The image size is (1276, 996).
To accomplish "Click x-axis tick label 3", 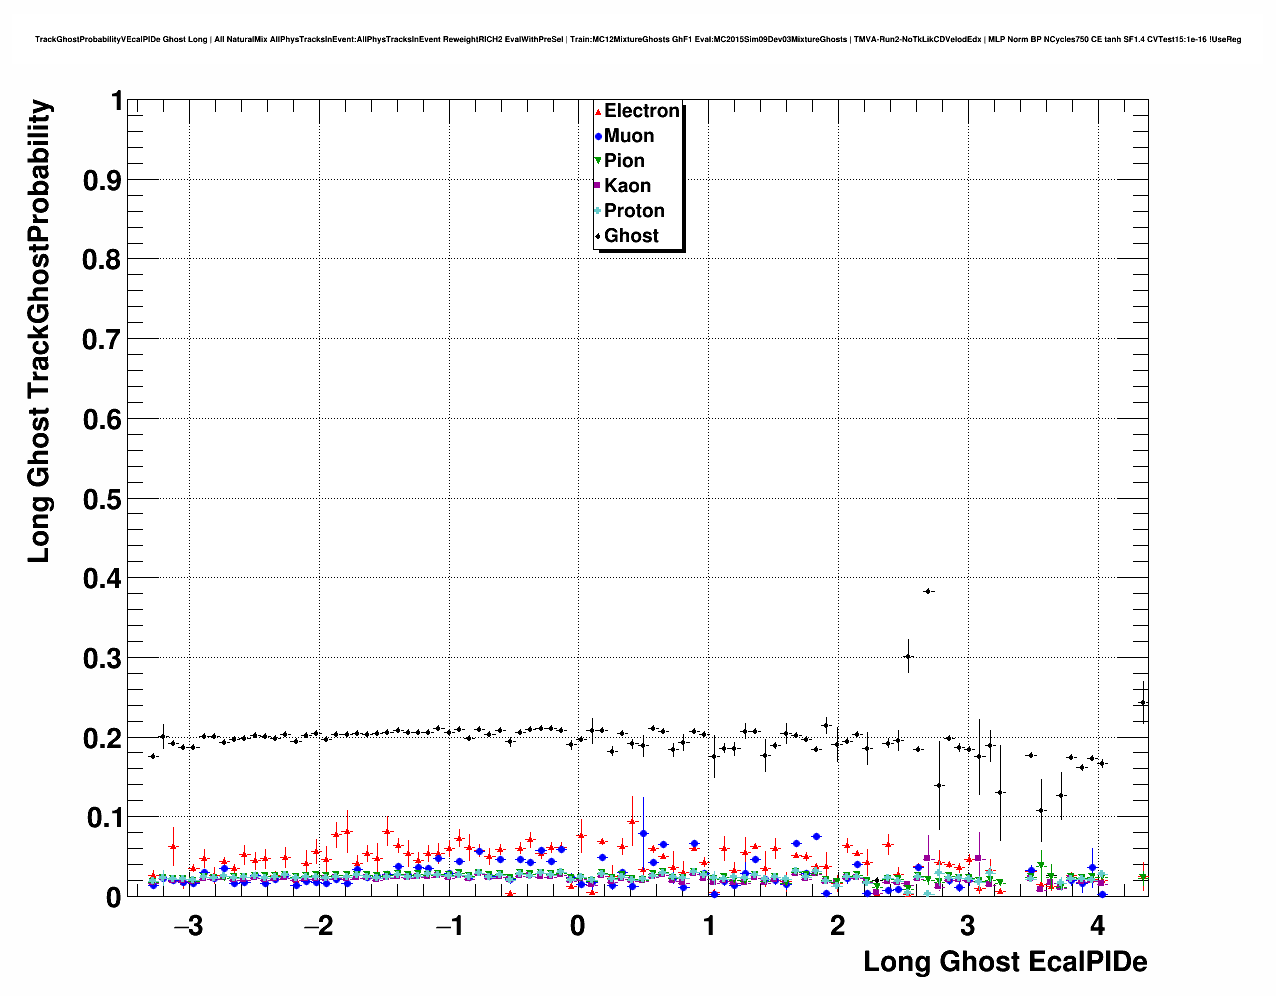I will coord(967,925).
